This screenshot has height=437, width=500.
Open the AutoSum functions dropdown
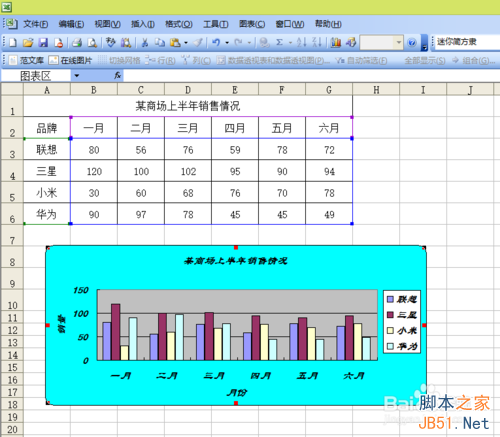point(290,43)
